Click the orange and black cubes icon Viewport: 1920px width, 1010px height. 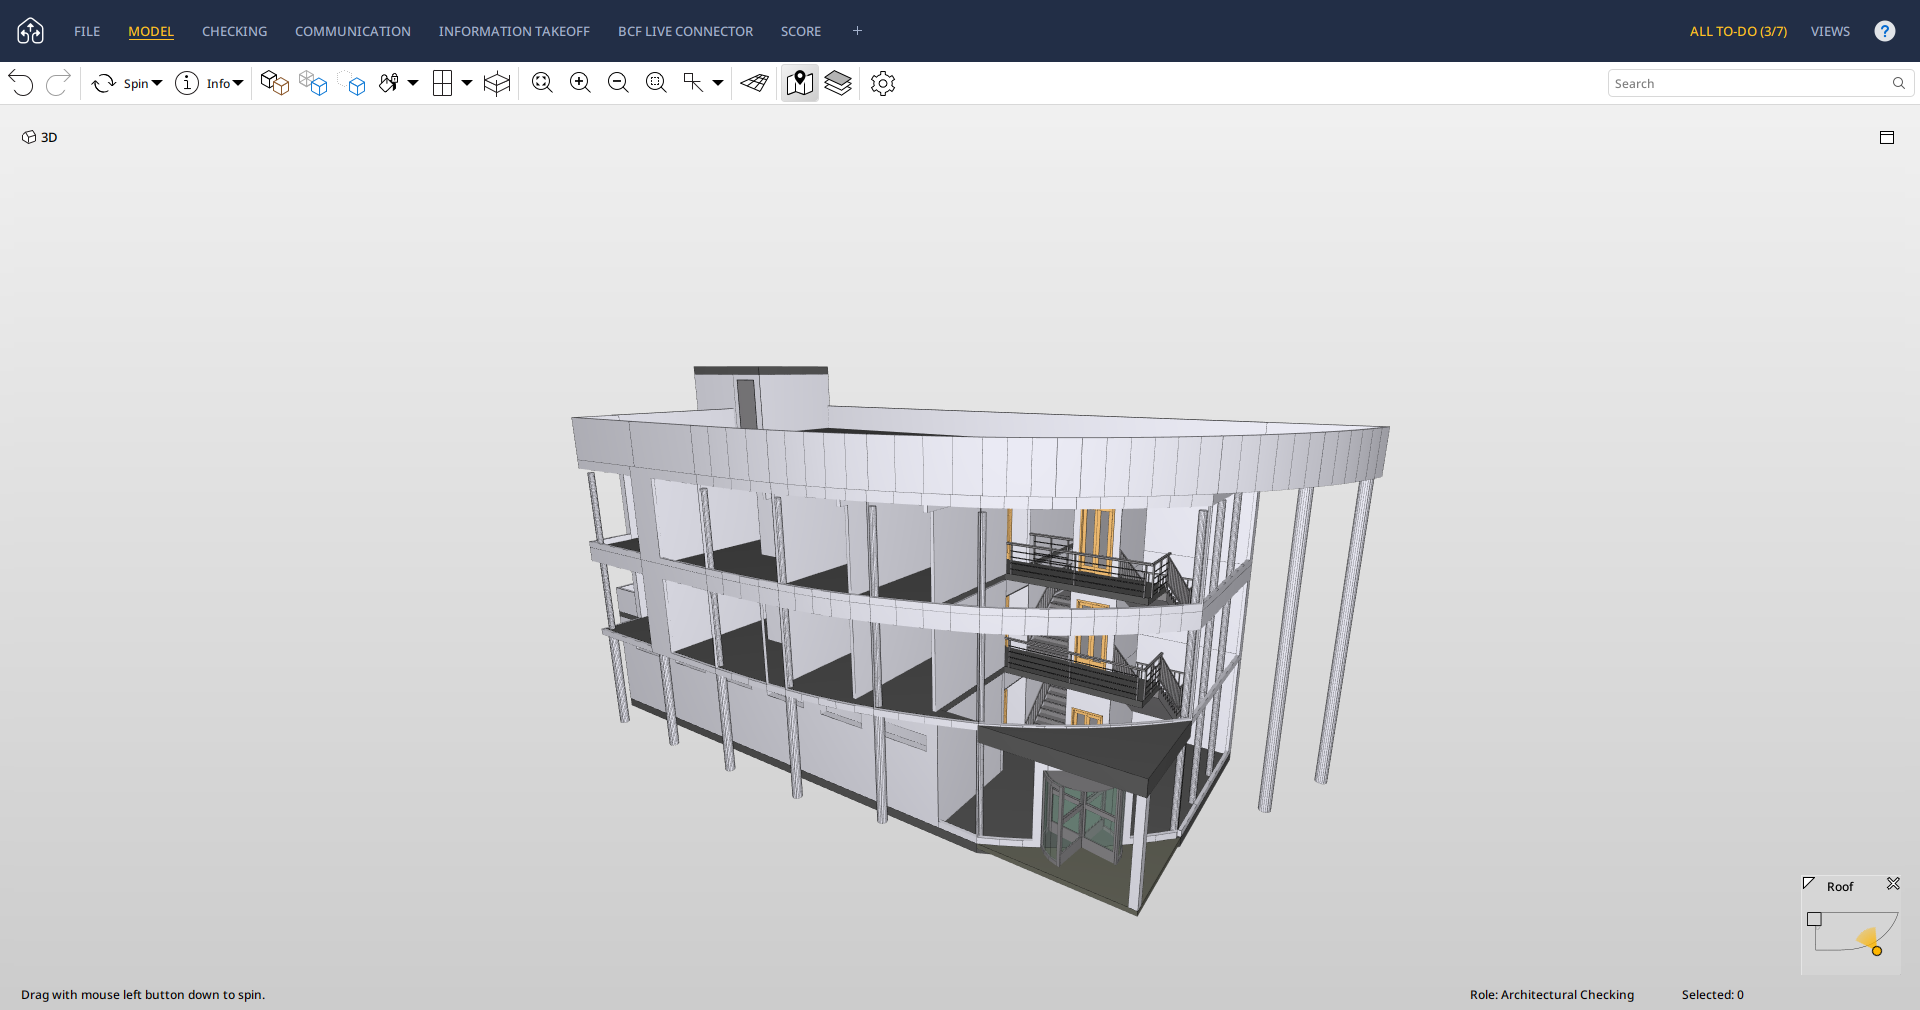pos(274,83)
